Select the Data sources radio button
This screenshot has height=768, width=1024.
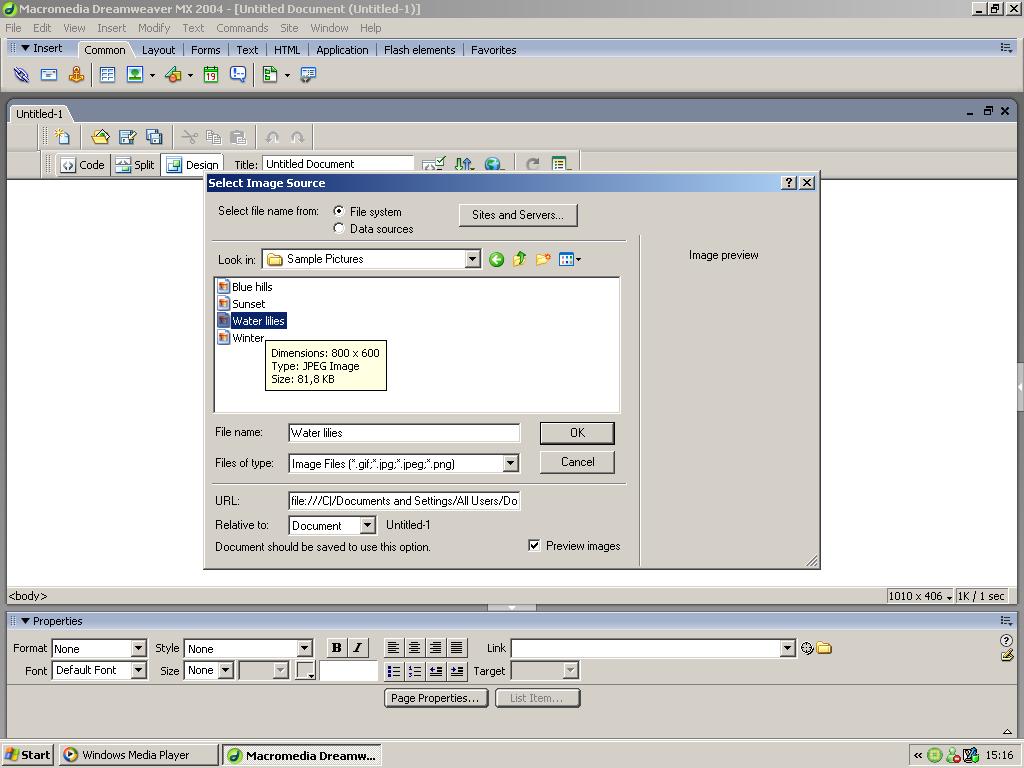coord(339,229)
